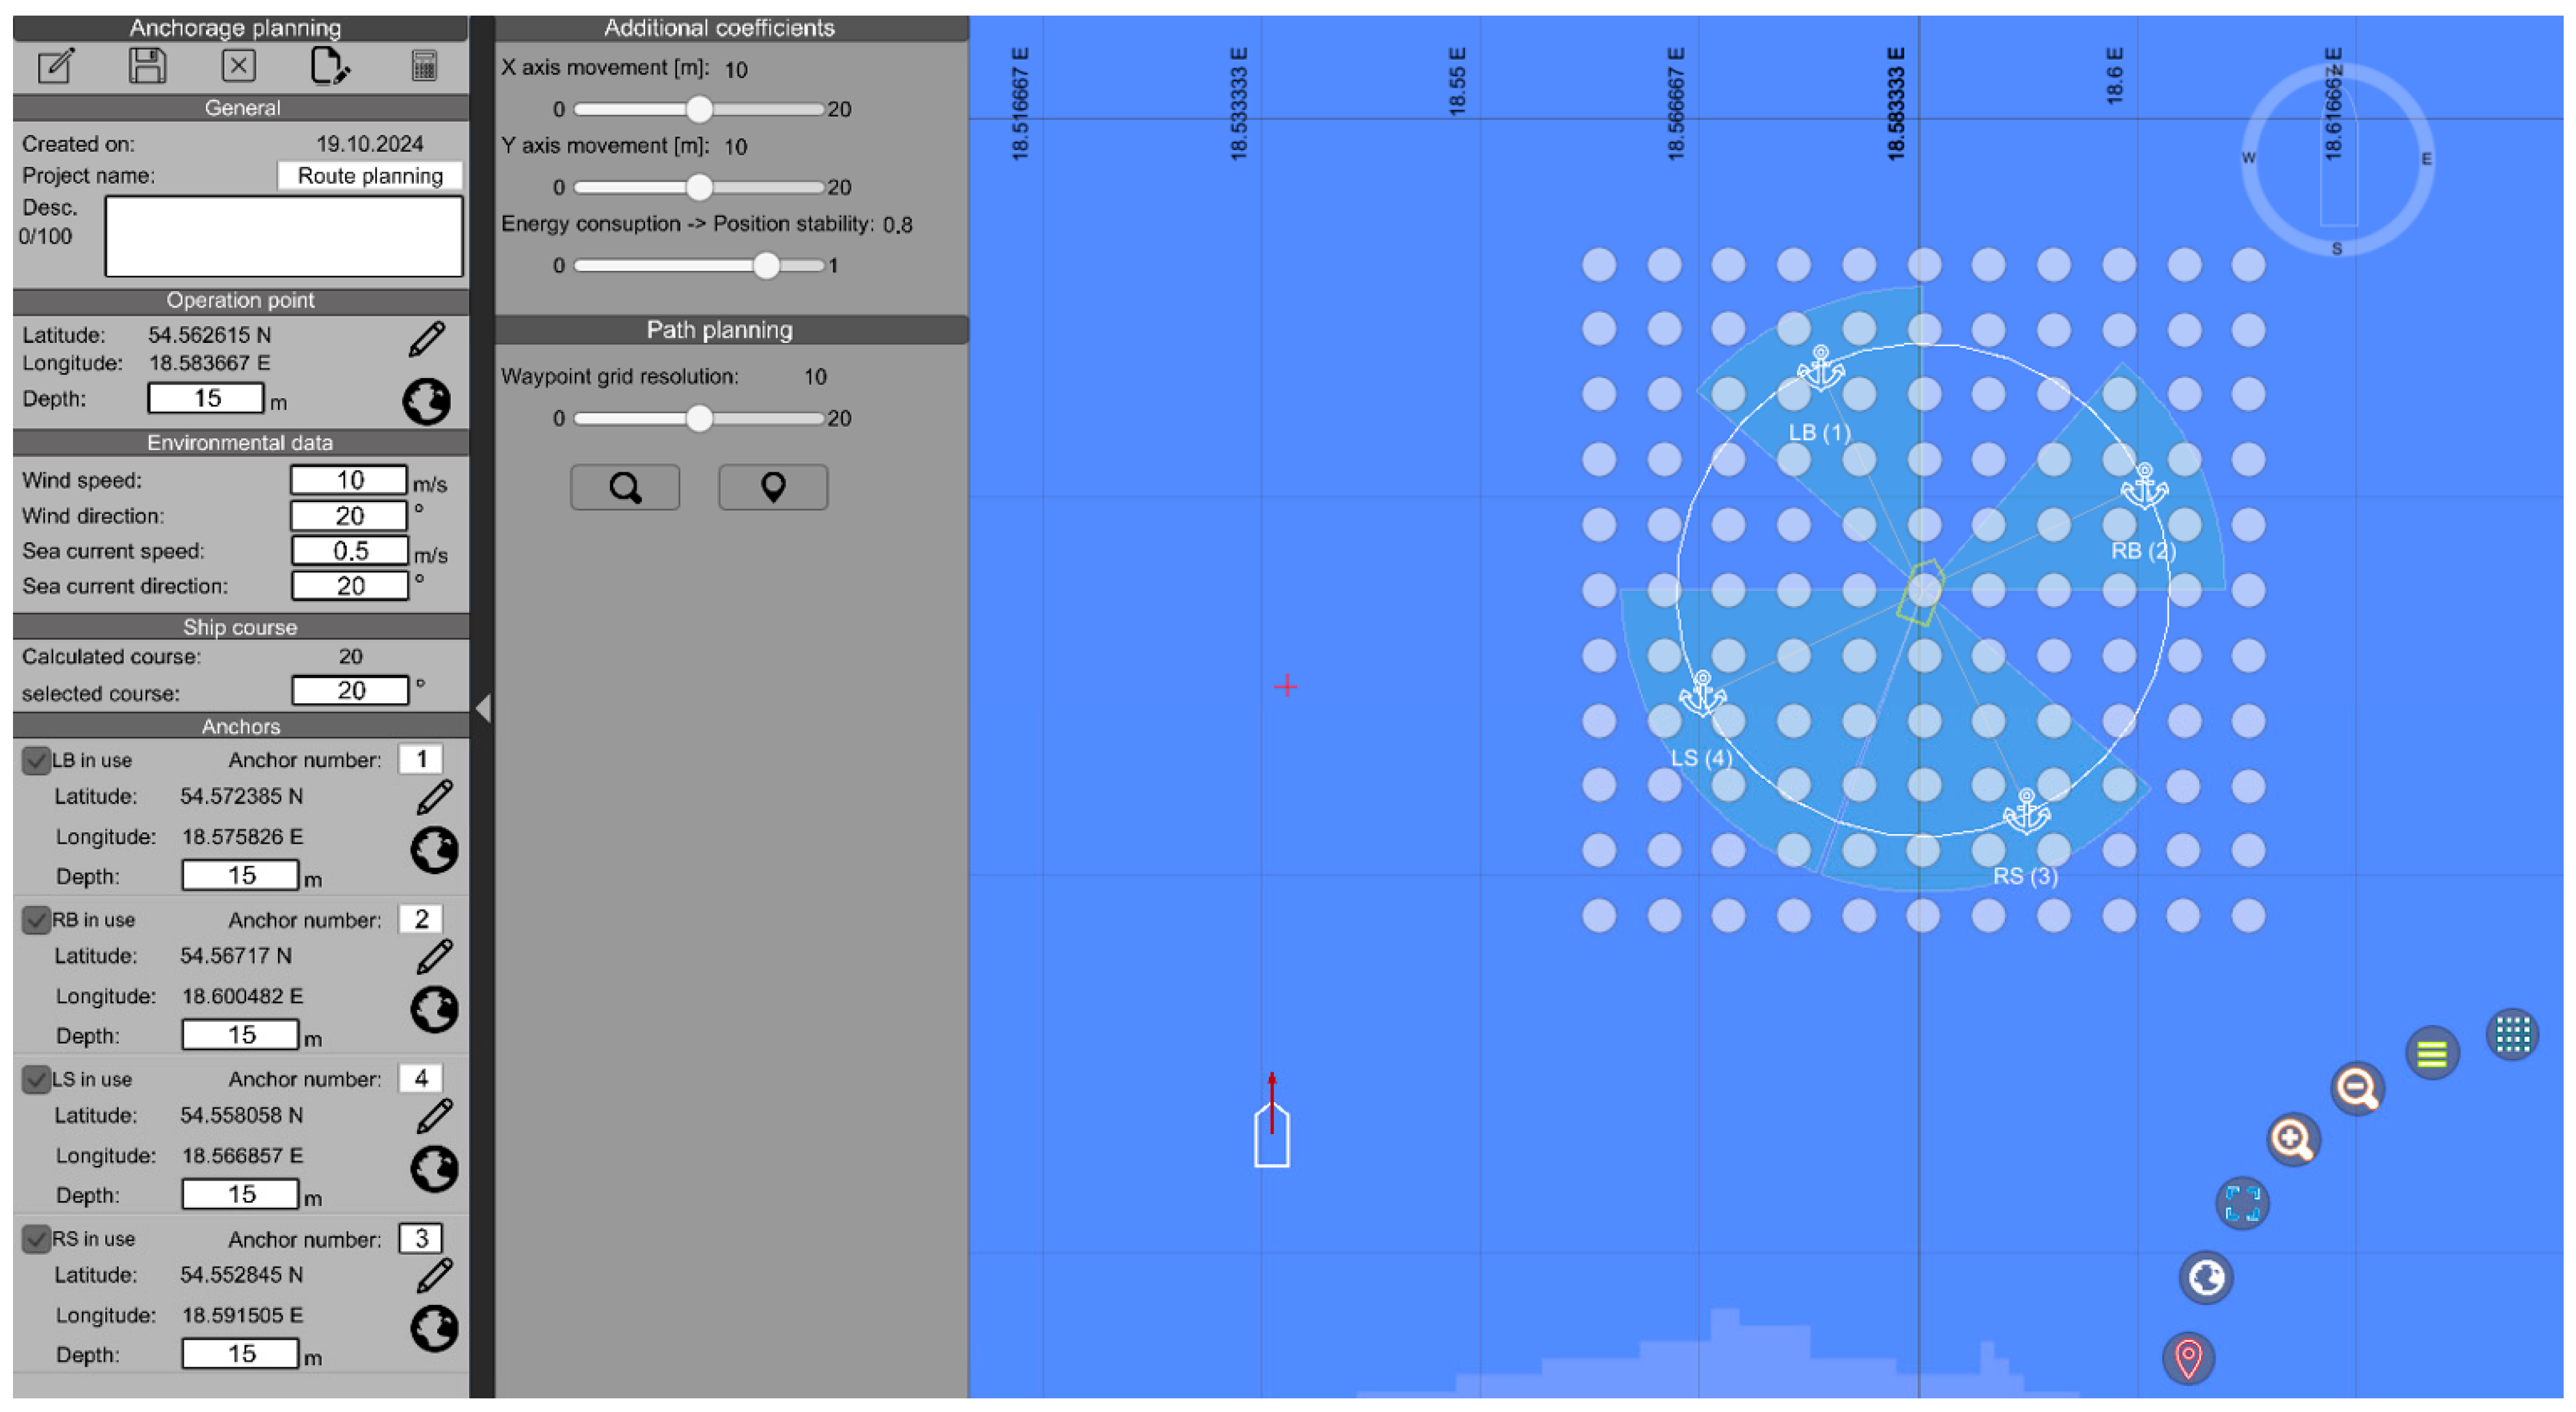Click the Wind speed input field
The width and height of the screenshot is (2576, 1412).
(x=349, y=480)
